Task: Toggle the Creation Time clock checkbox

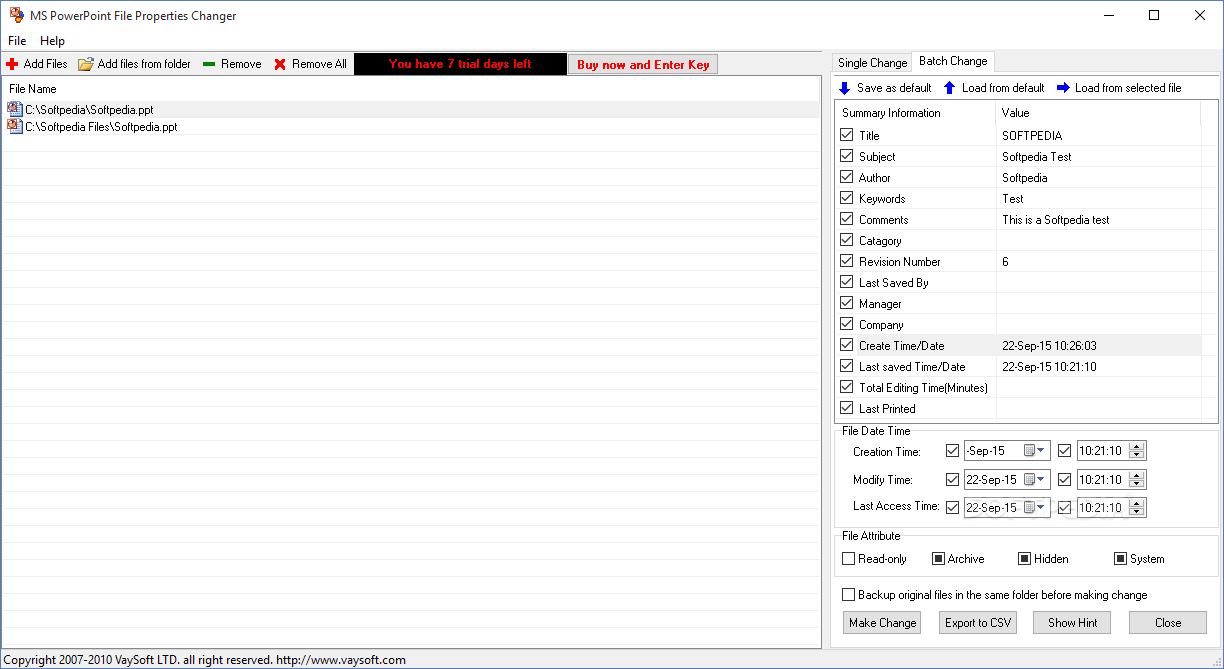Action: click(x=1064, y=451)
